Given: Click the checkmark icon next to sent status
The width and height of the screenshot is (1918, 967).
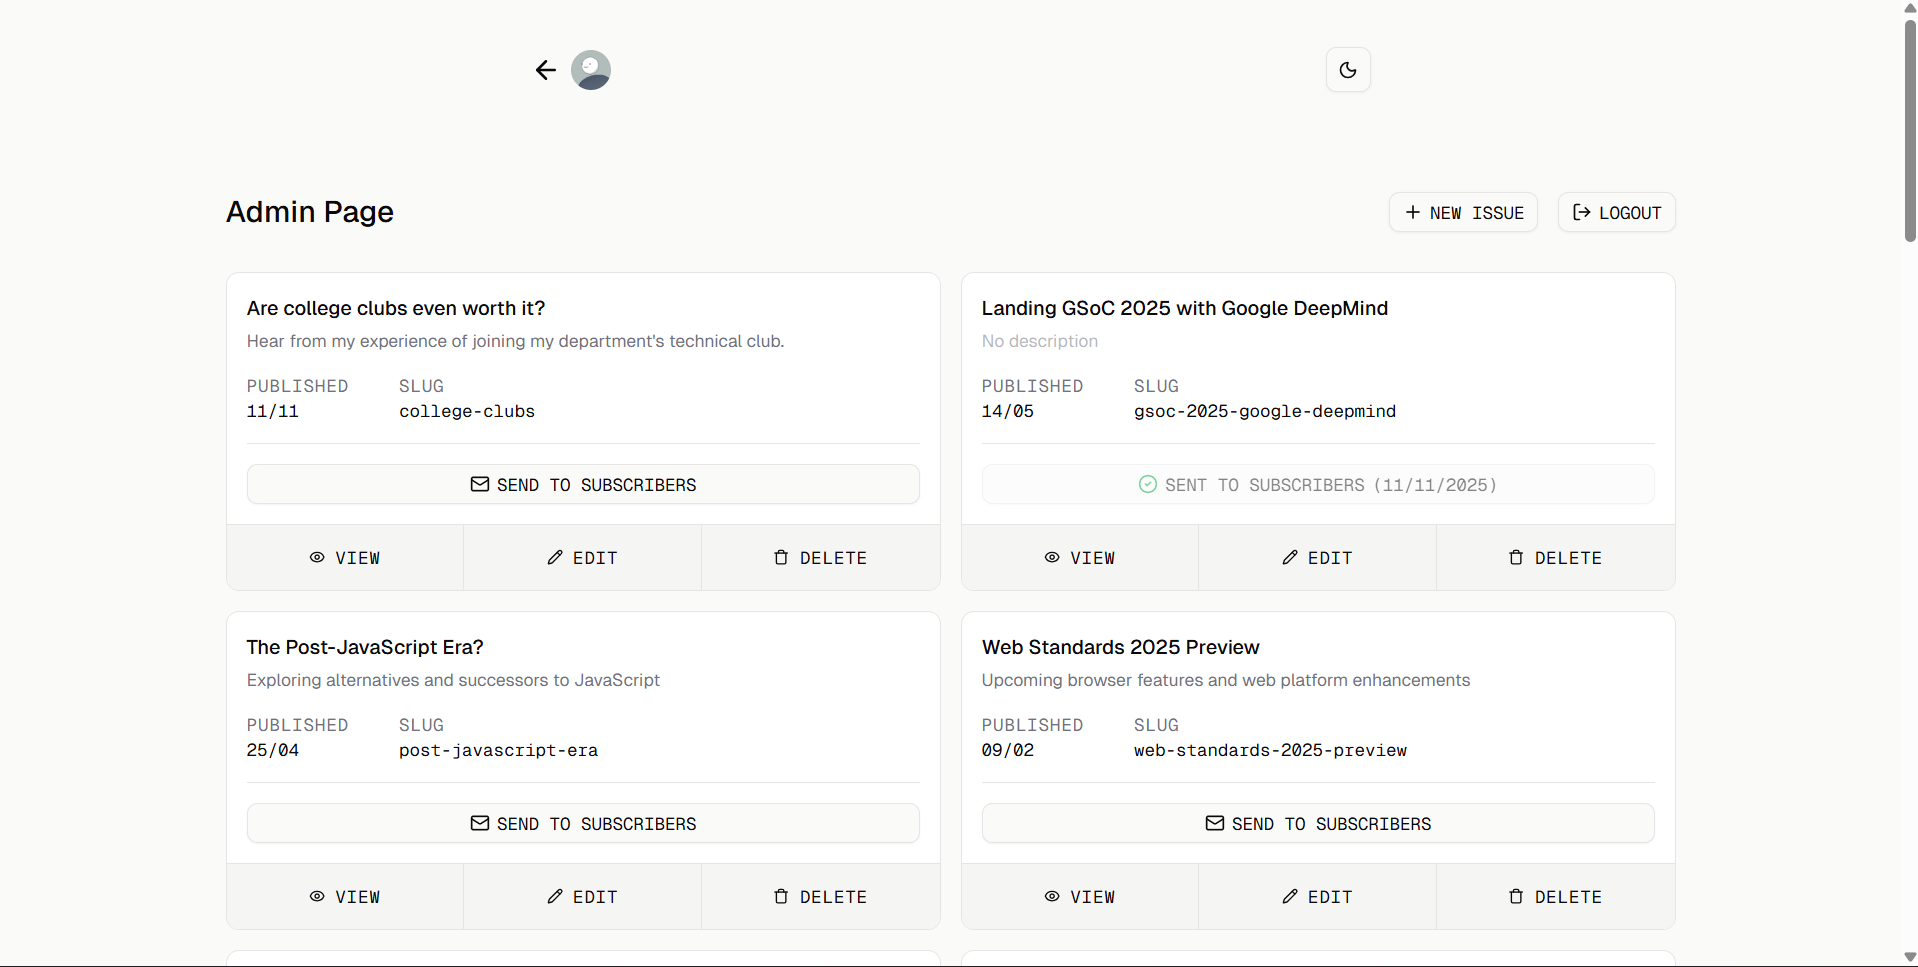Looking at the screenshot, I should click(x=1147, y=484).
